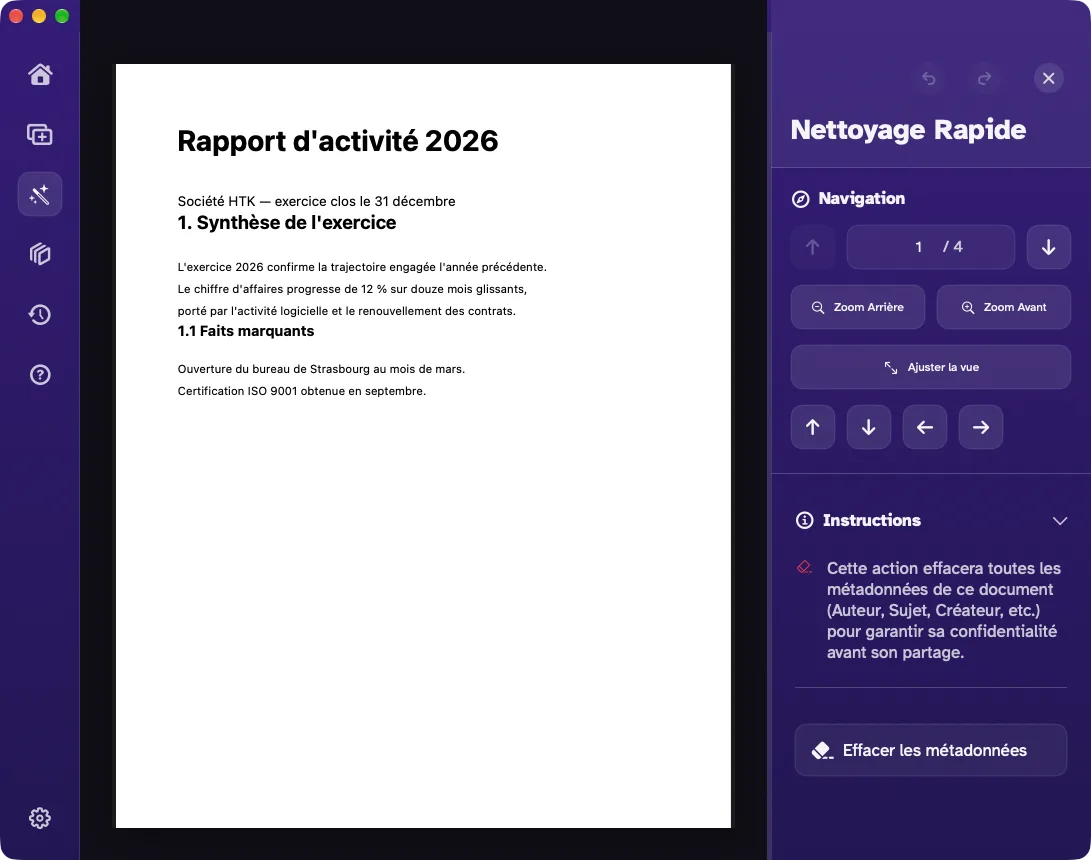
Task: Go to previous page arrow
Action: (x=813, y=247)
